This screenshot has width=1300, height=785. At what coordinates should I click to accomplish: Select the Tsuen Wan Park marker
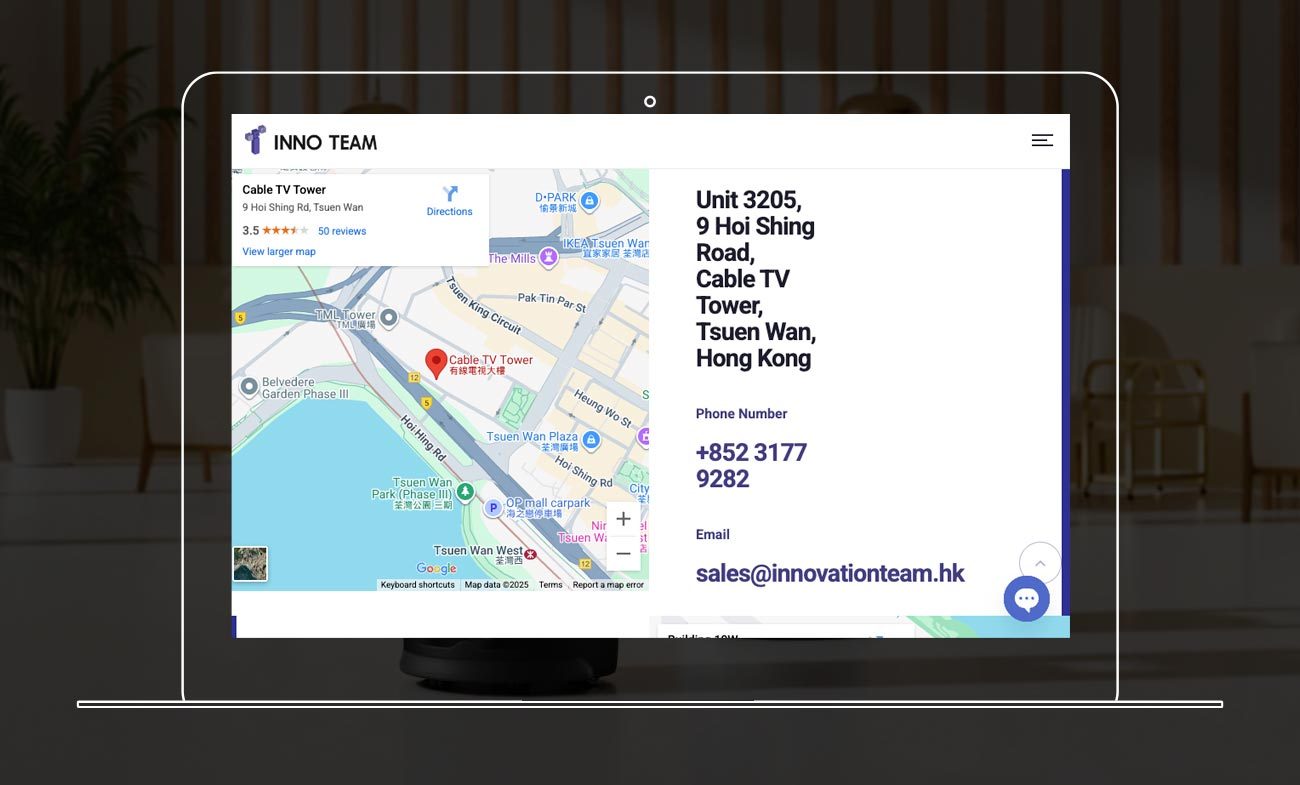click(x=465, y=491)
